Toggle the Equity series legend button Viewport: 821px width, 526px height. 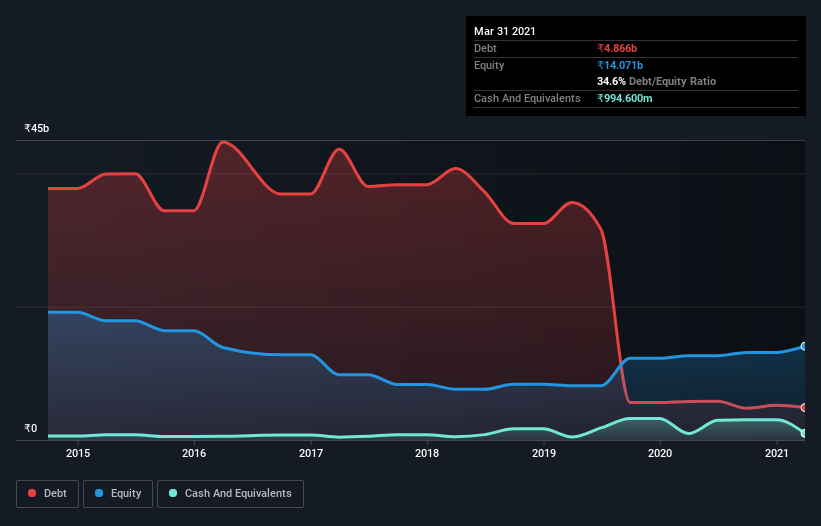click(x=118, y=494)
